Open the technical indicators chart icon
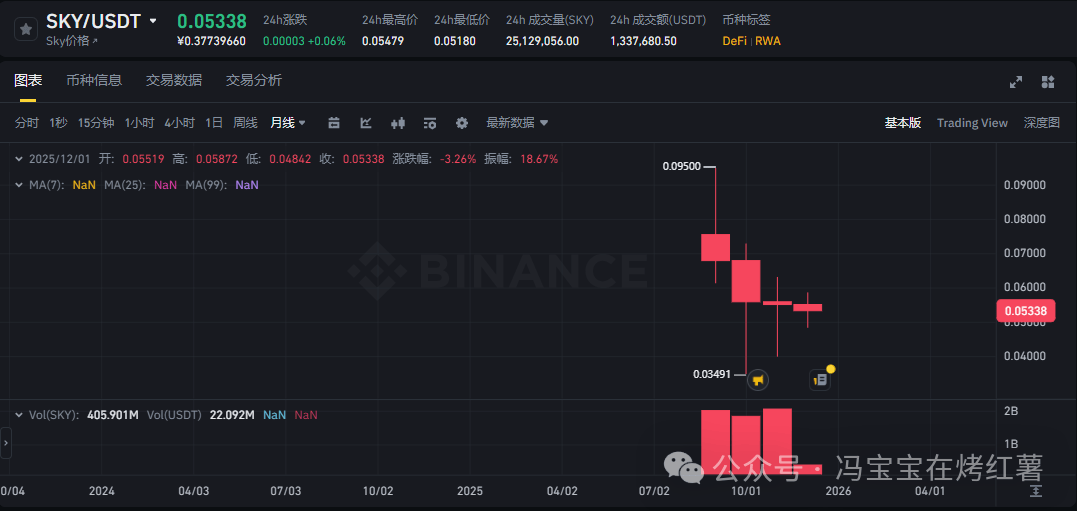This screenshot has height=511, width=1077. [366, 123]
